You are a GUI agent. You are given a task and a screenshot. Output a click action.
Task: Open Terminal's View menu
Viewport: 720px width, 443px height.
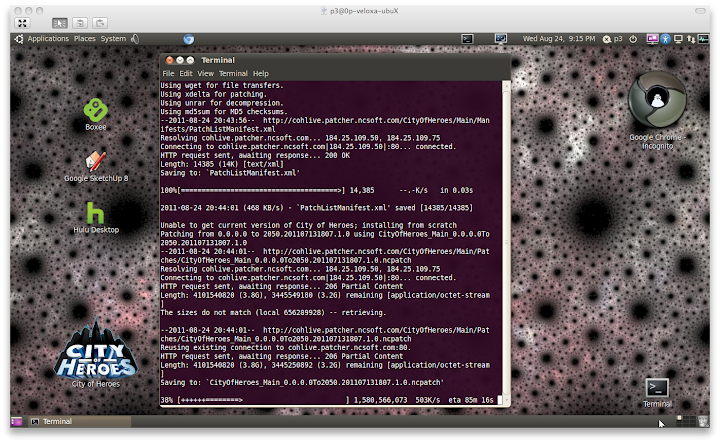(x=205, y=73)
